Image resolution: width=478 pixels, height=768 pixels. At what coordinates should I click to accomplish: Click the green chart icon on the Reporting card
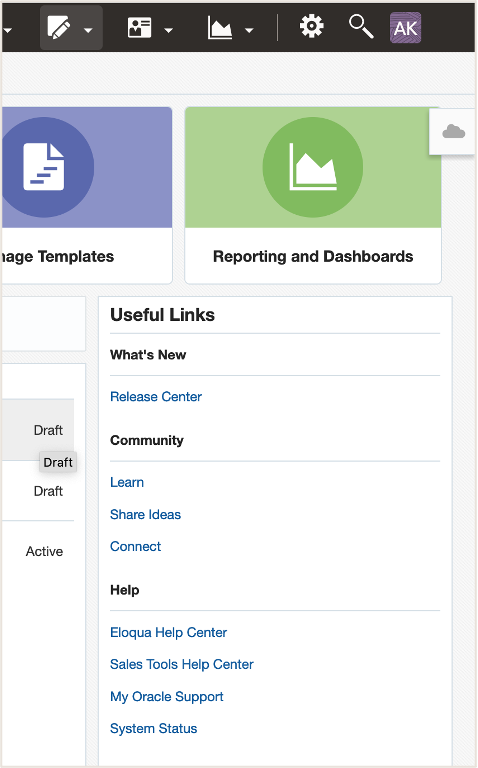tap(313, 167)
